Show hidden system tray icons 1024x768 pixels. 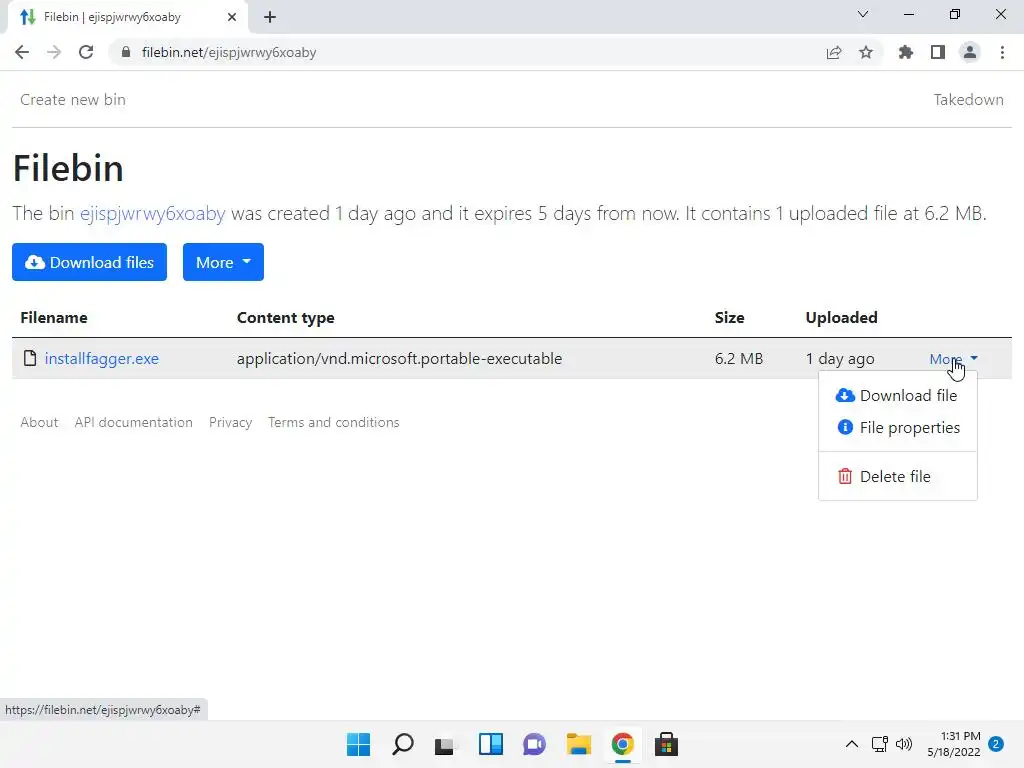pyautogui.click(x=852, y=744)
